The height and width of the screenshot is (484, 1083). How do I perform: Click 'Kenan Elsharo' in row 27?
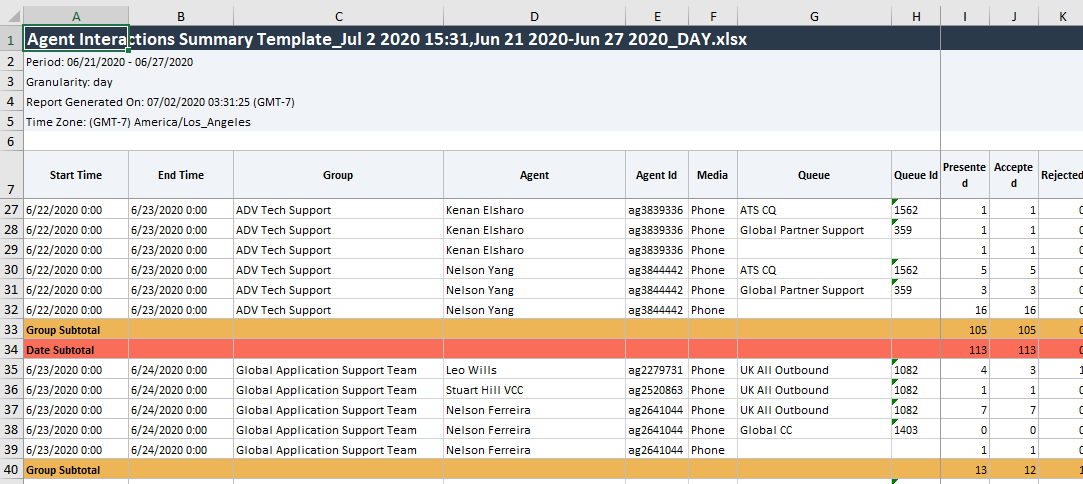[x=535, y=209]
